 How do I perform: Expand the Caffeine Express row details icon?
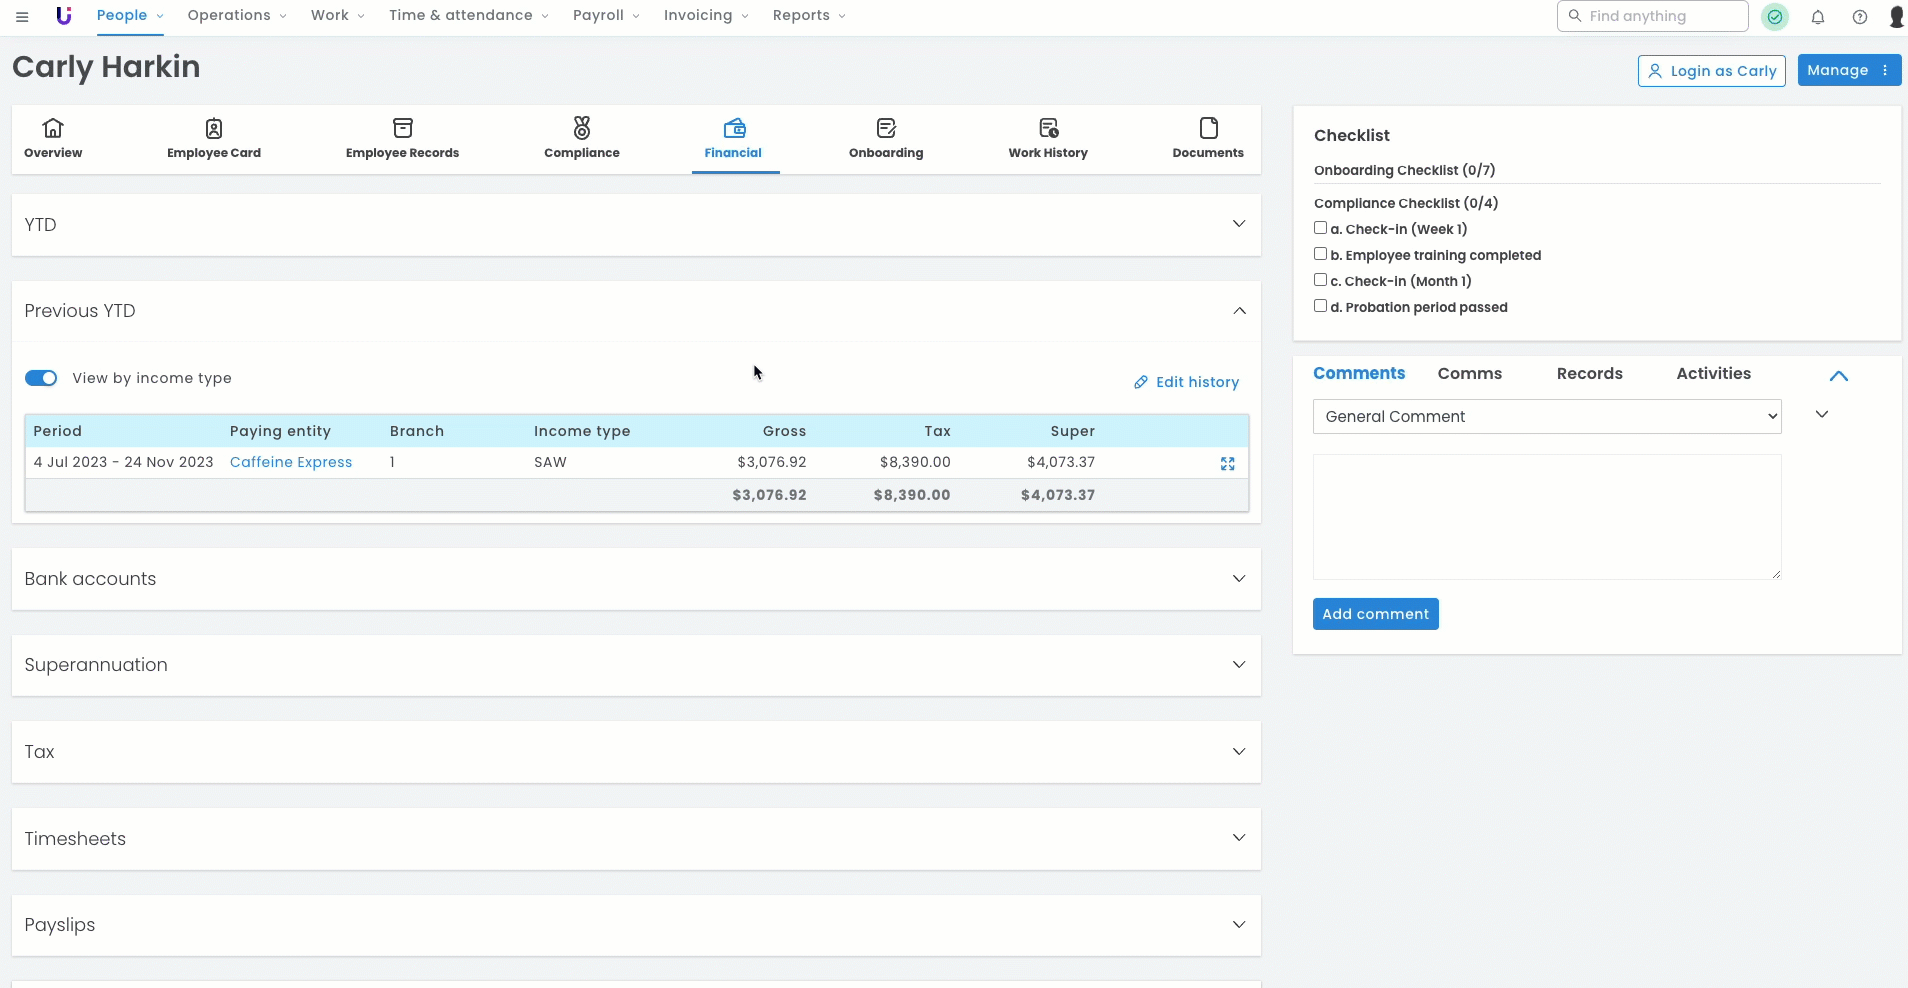pos(1227,463)
